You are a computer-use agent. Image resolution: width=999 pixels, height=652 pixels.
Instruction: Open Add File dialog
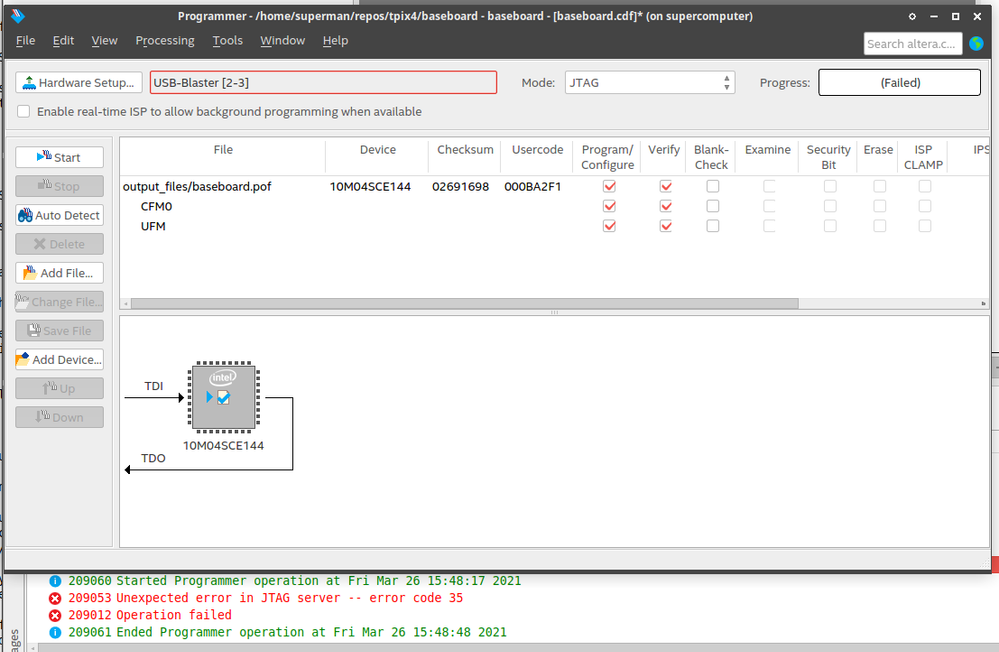click(59, 273)
